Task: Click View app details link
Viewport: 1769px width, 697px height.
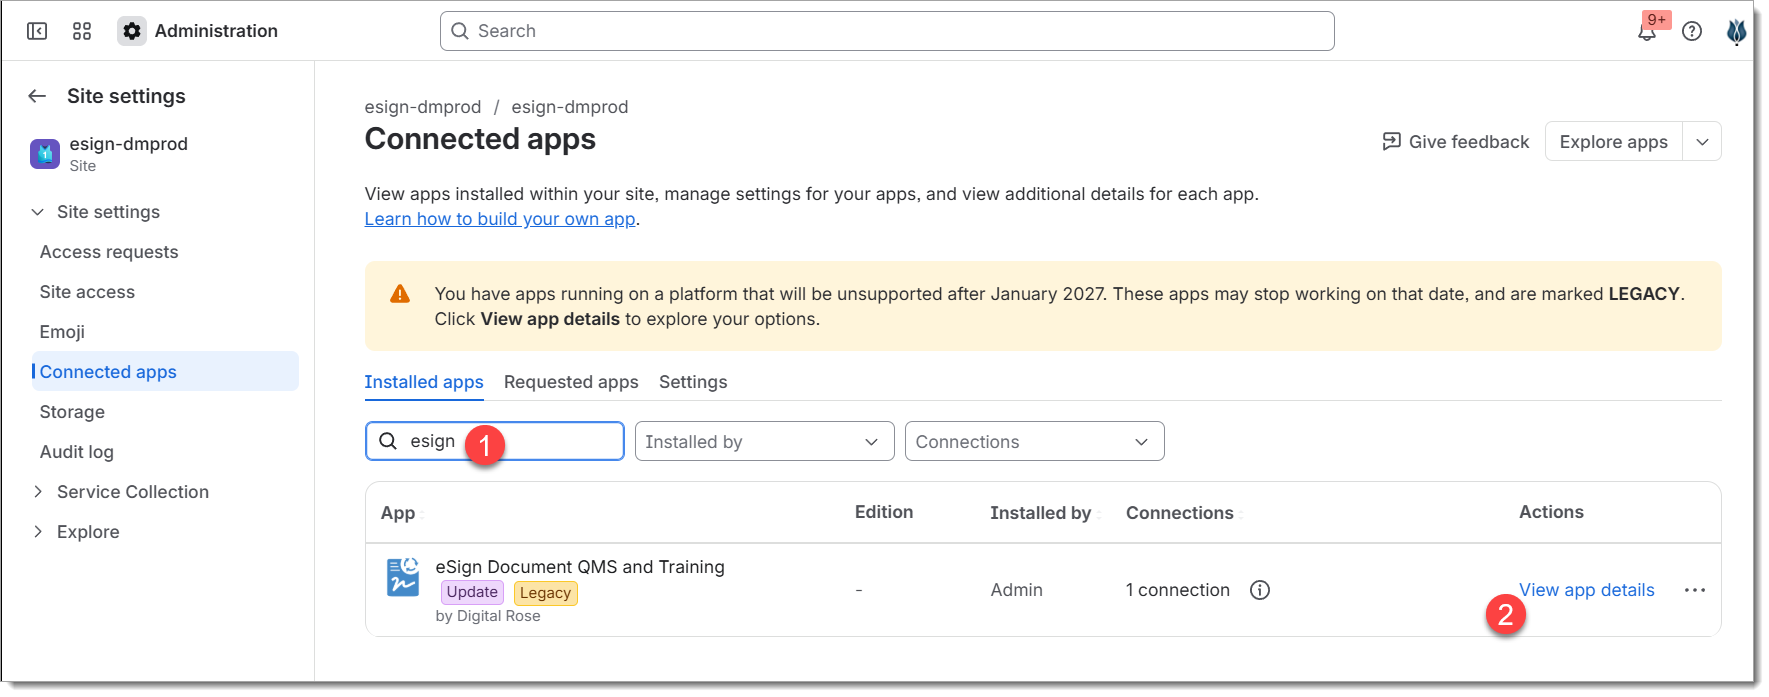Action: [1587, 590]
